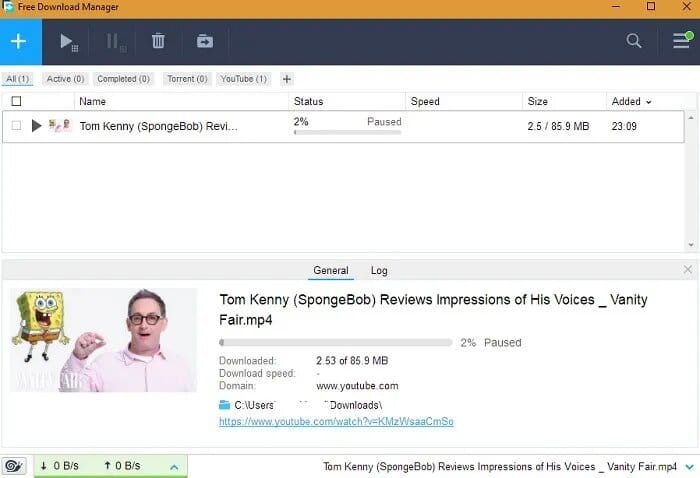Switch to the Log tab
This screenshot has height=478, width=700.
coord(379,270)
